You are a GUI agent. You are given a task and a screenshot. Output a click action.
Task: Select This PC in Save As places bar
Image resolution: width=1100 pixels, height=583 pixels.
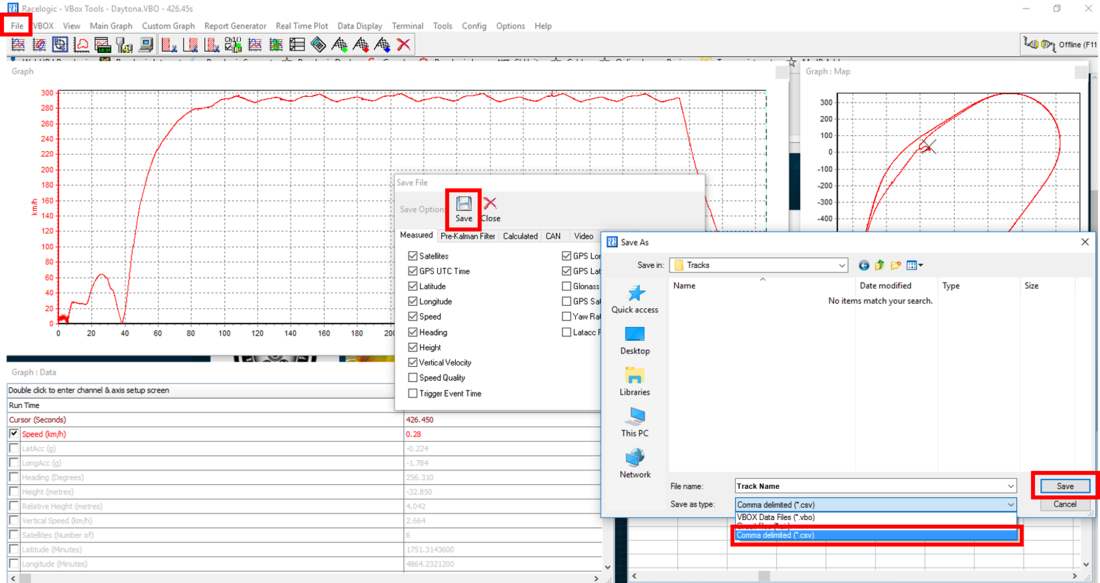click(635, 422)
